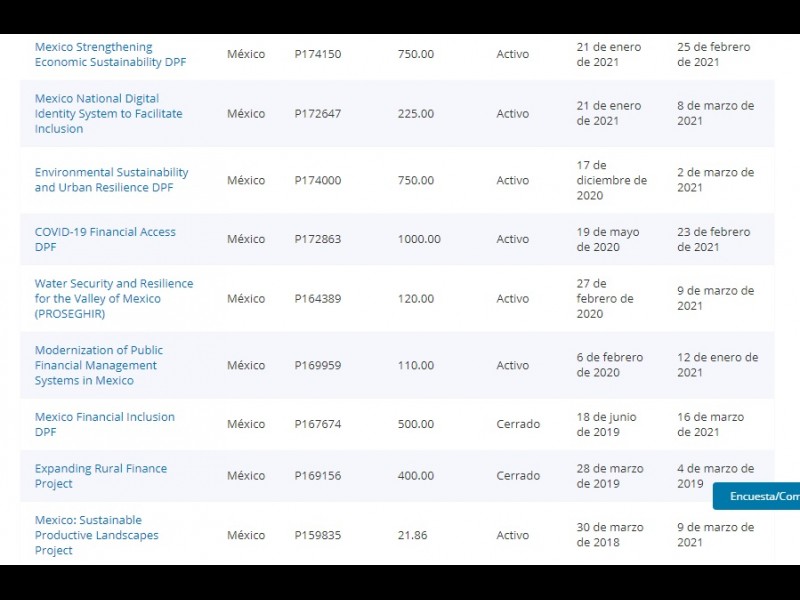Click Environmental Sustainability and Urban Resilience DPF
800x600 pixels.
(x=111, y=180)
